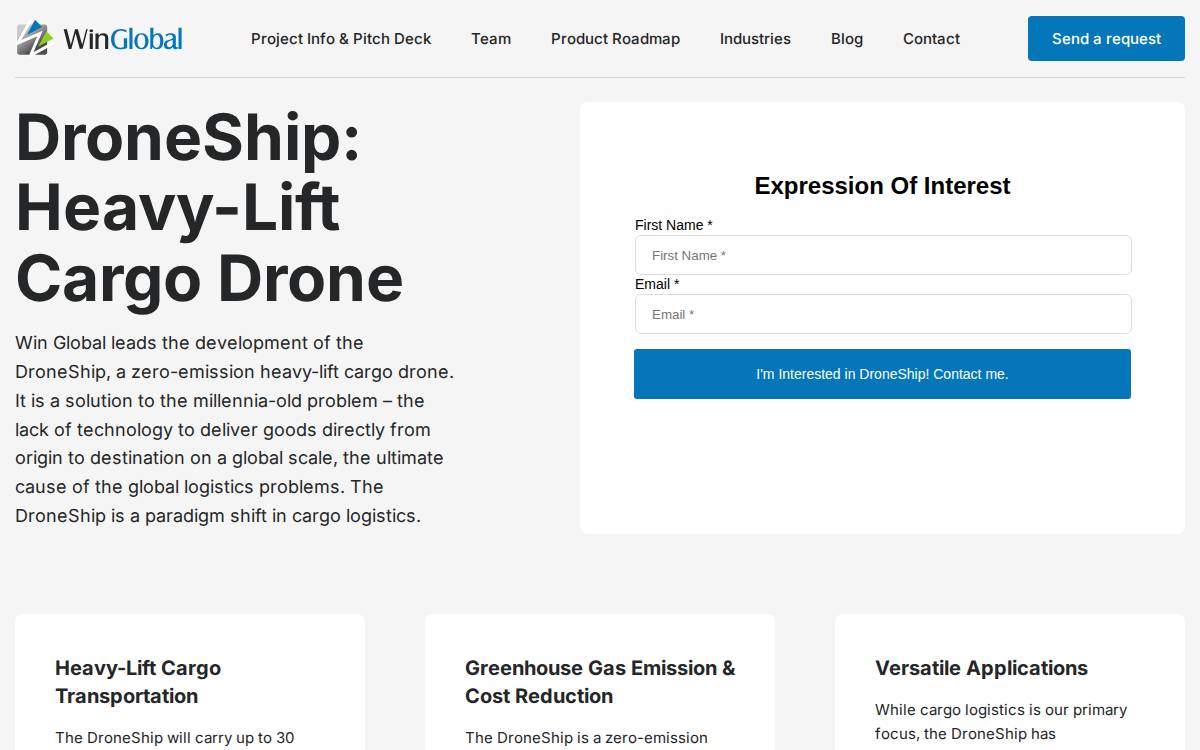Focus the Email input field
This screenshot has height=750, width=1200.
pos(883,314)
